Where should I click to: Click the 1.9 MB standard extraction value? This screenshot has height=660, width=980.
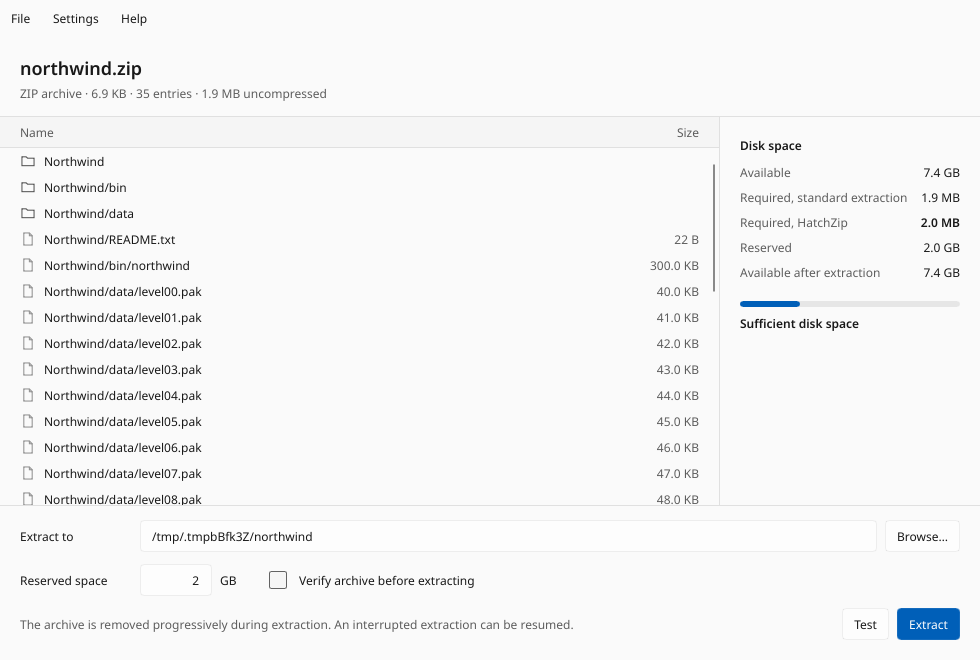click(940, 198)
